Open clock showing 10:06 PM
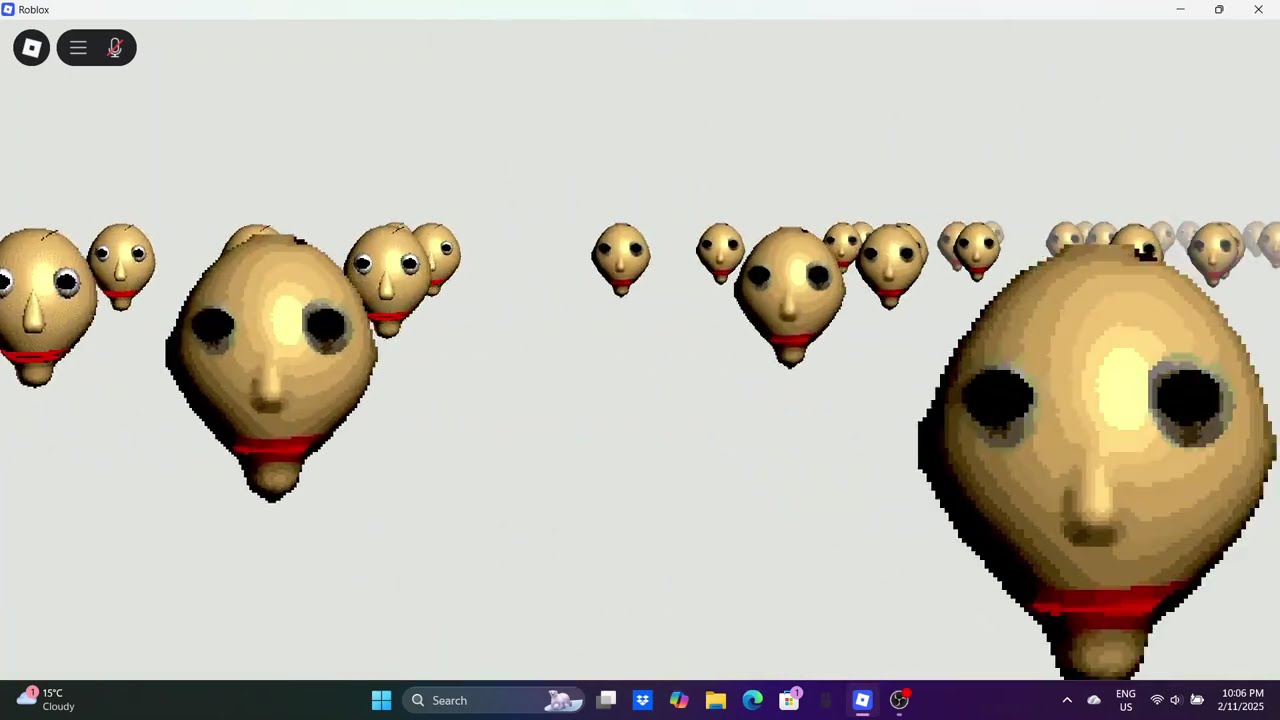The image size is (1280, 720). pyautogui.click(x=1242, y=700)
